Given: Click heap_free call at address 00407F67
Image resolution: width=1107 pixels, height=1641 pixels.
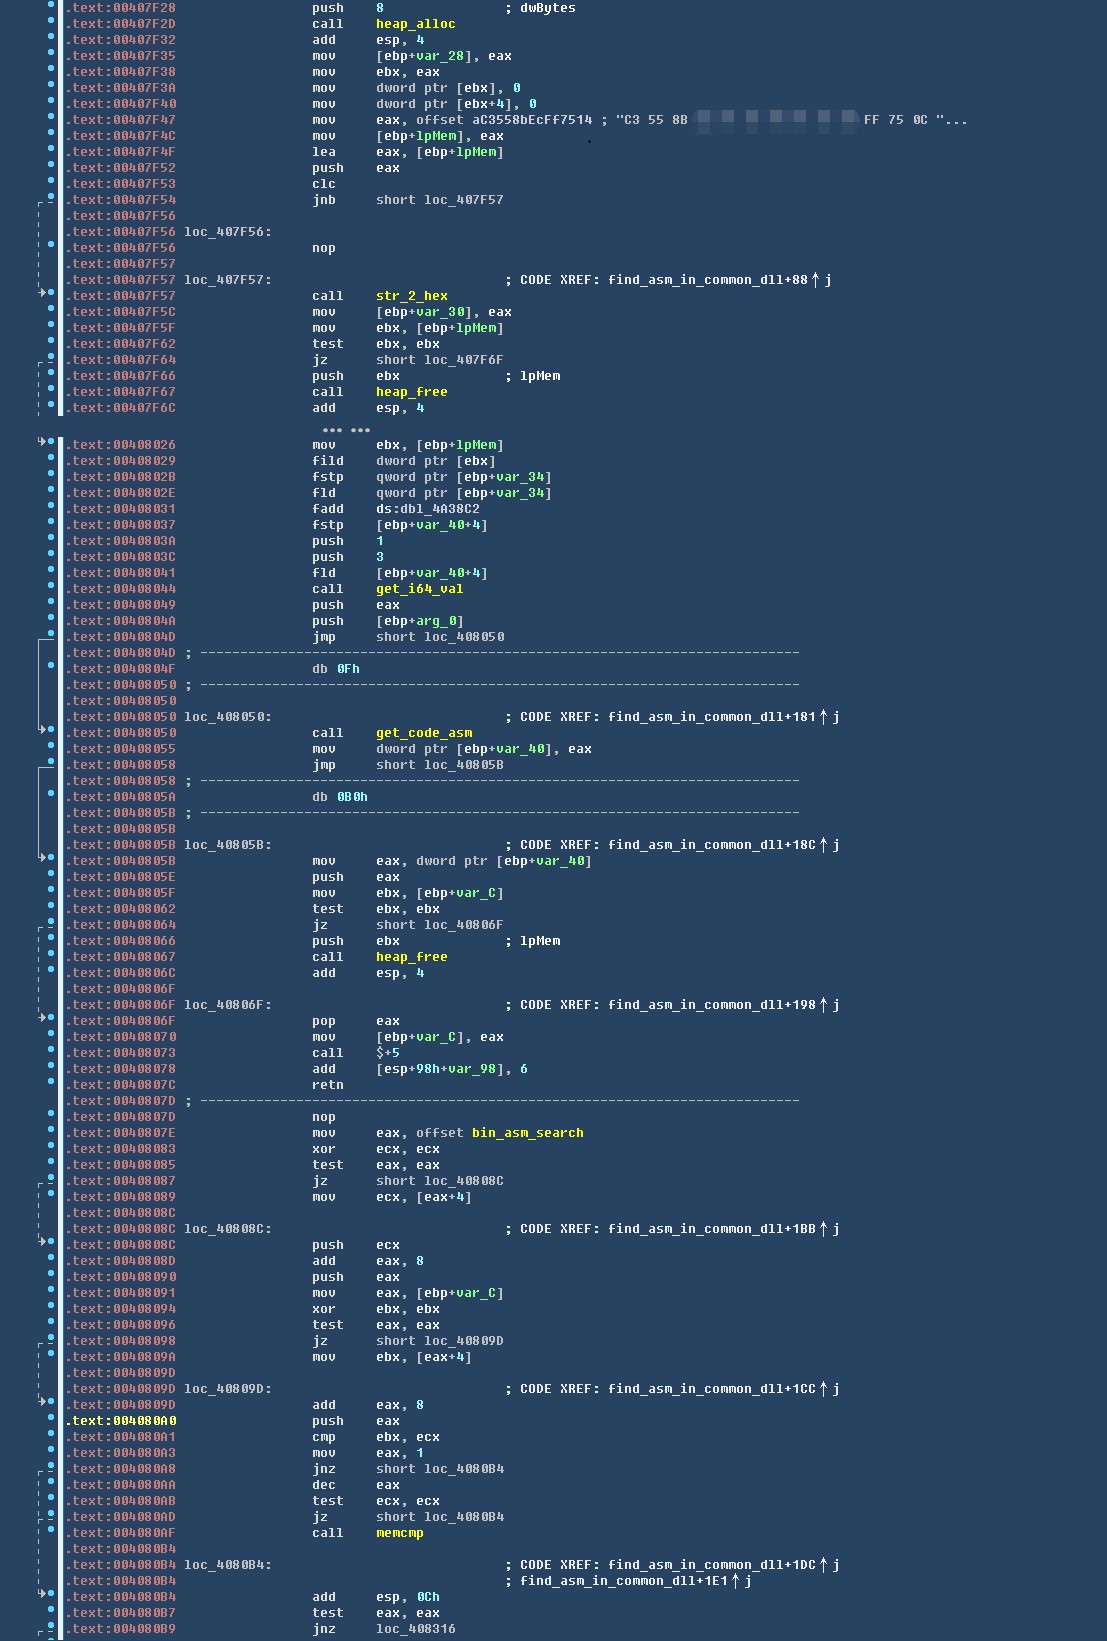Looking at the screenshot, I should pos(411,392).
